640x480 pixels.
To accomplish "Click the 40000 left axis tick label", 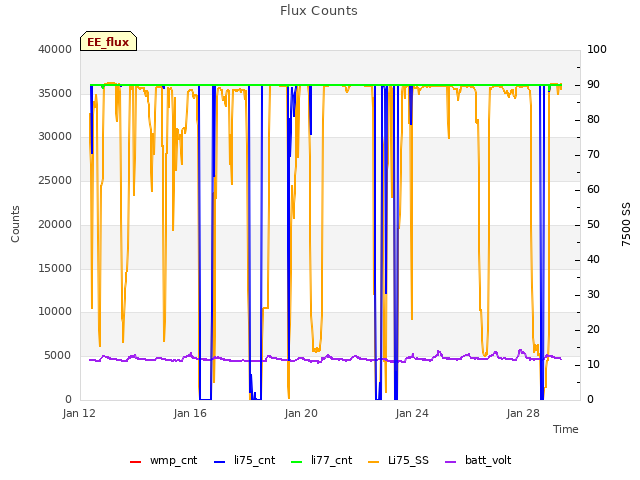I will [55, 49].
